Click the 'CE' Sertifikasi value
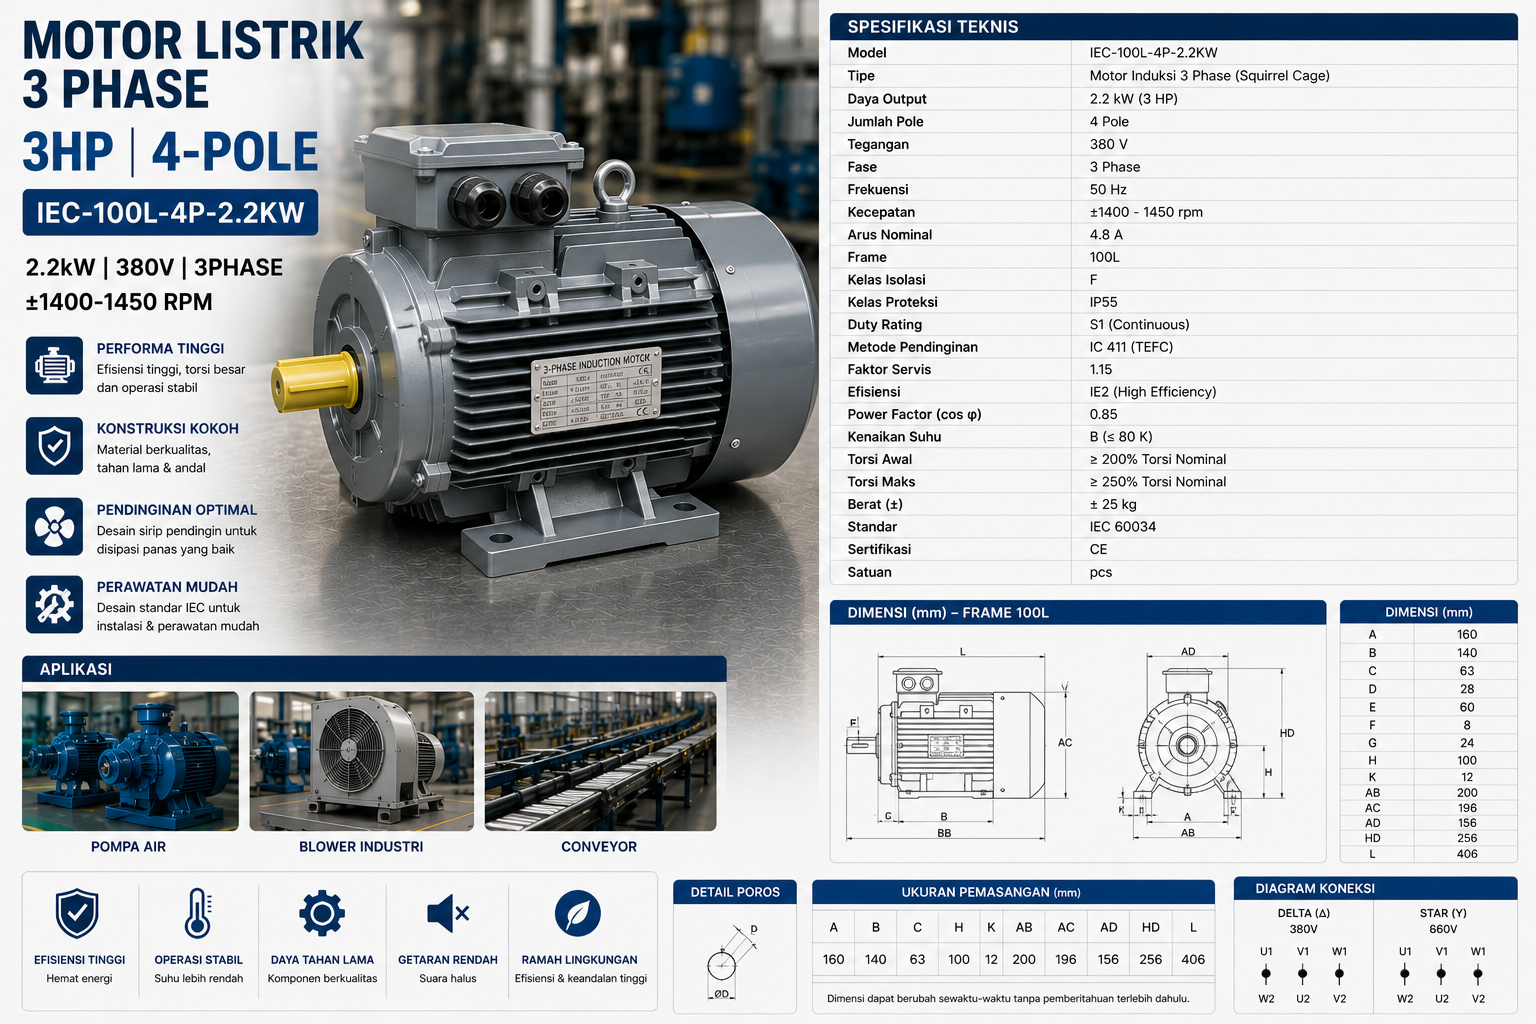 click(x=1098, y=549)
